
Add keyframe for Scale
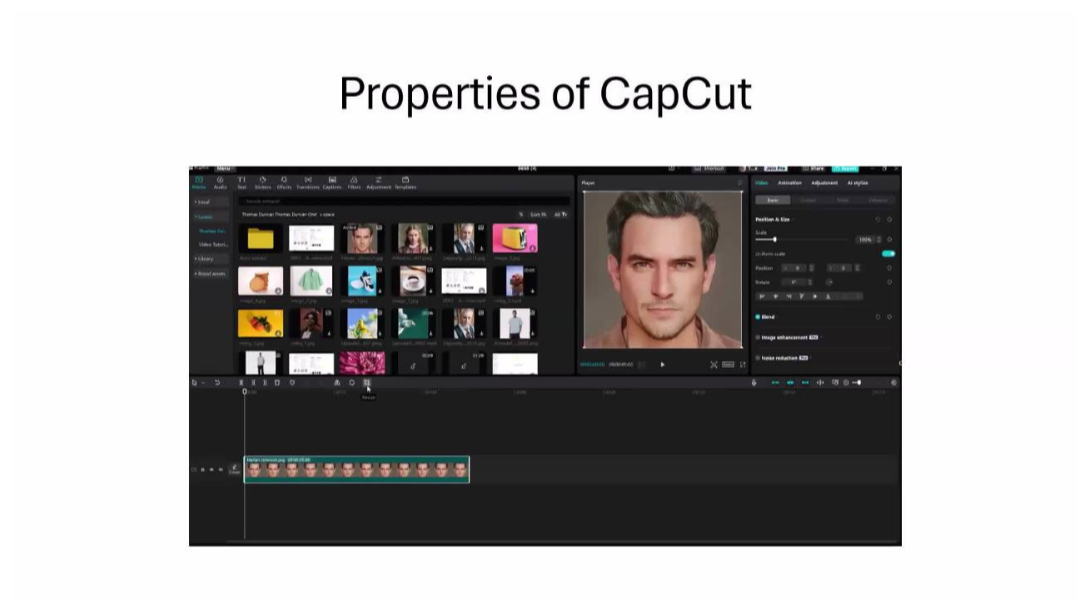click(889, 240)
